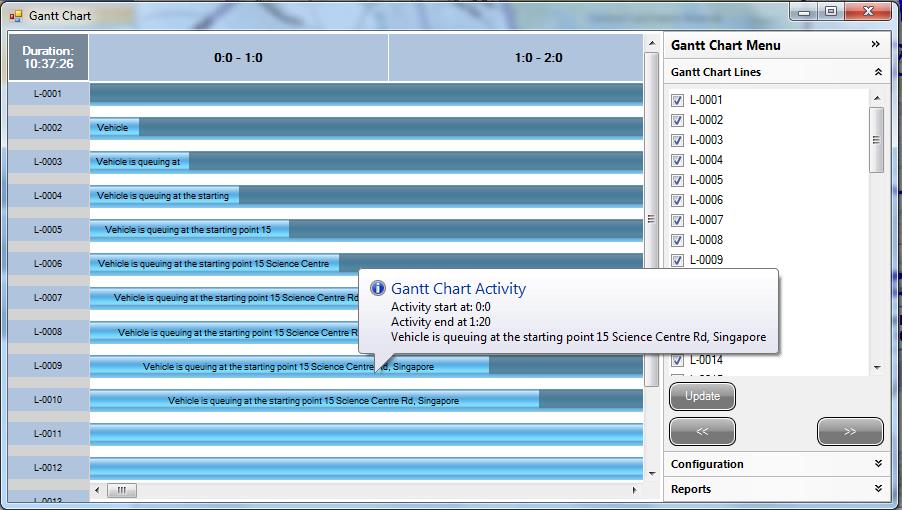Expand the Reports section
902x510 pixels.
[x=877, y=489]
